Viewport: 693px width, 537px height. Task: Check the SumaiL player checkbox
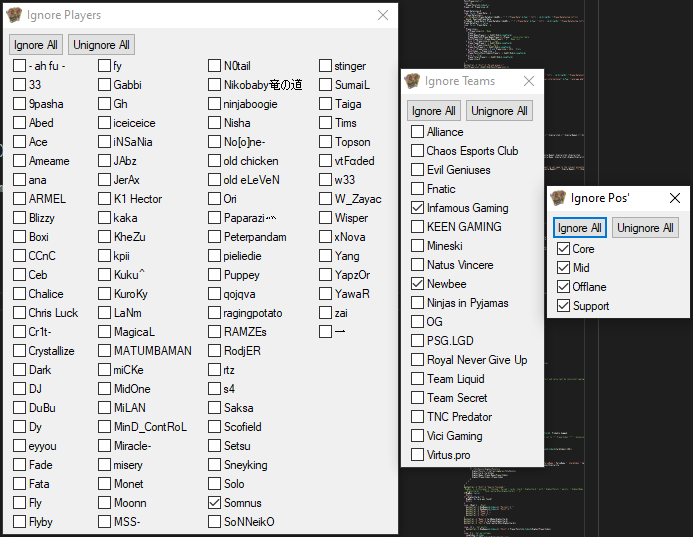(x=325, y=84)
